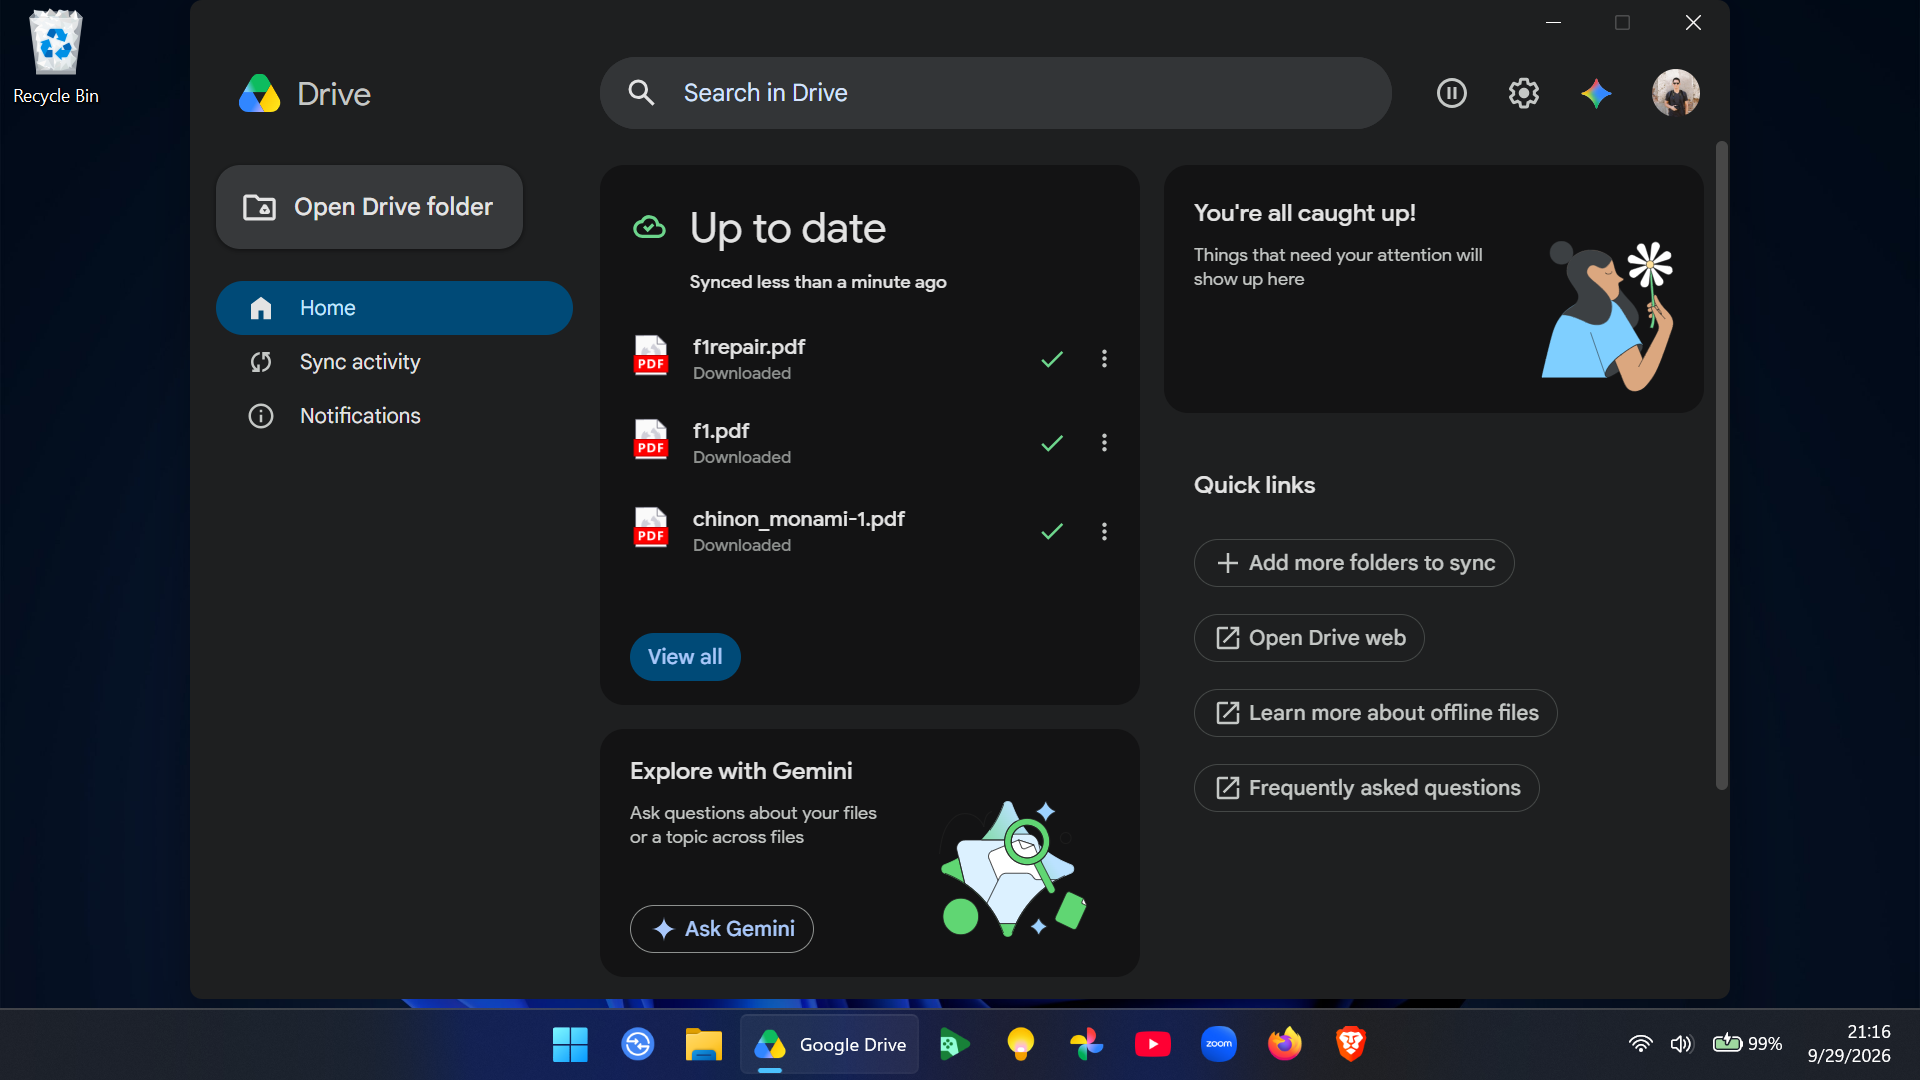Switch to Sync activity

coord(394,362)
